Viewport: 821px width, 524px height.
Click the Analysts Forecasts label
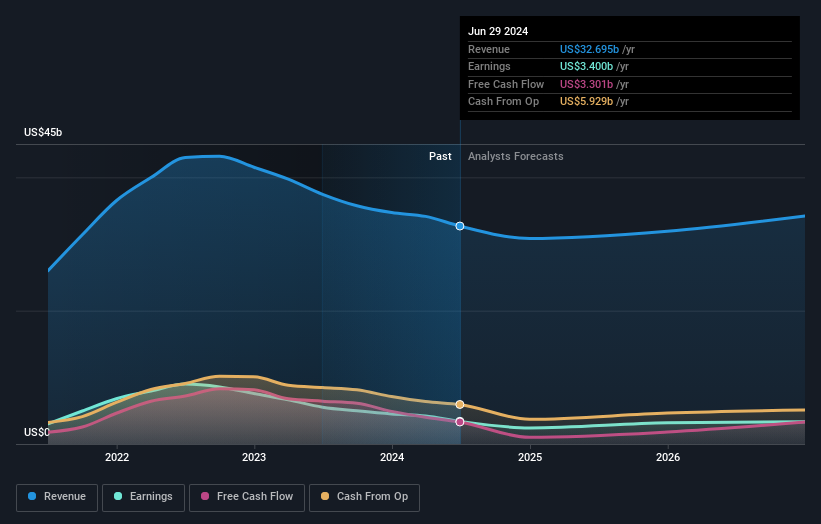[516, 157]
